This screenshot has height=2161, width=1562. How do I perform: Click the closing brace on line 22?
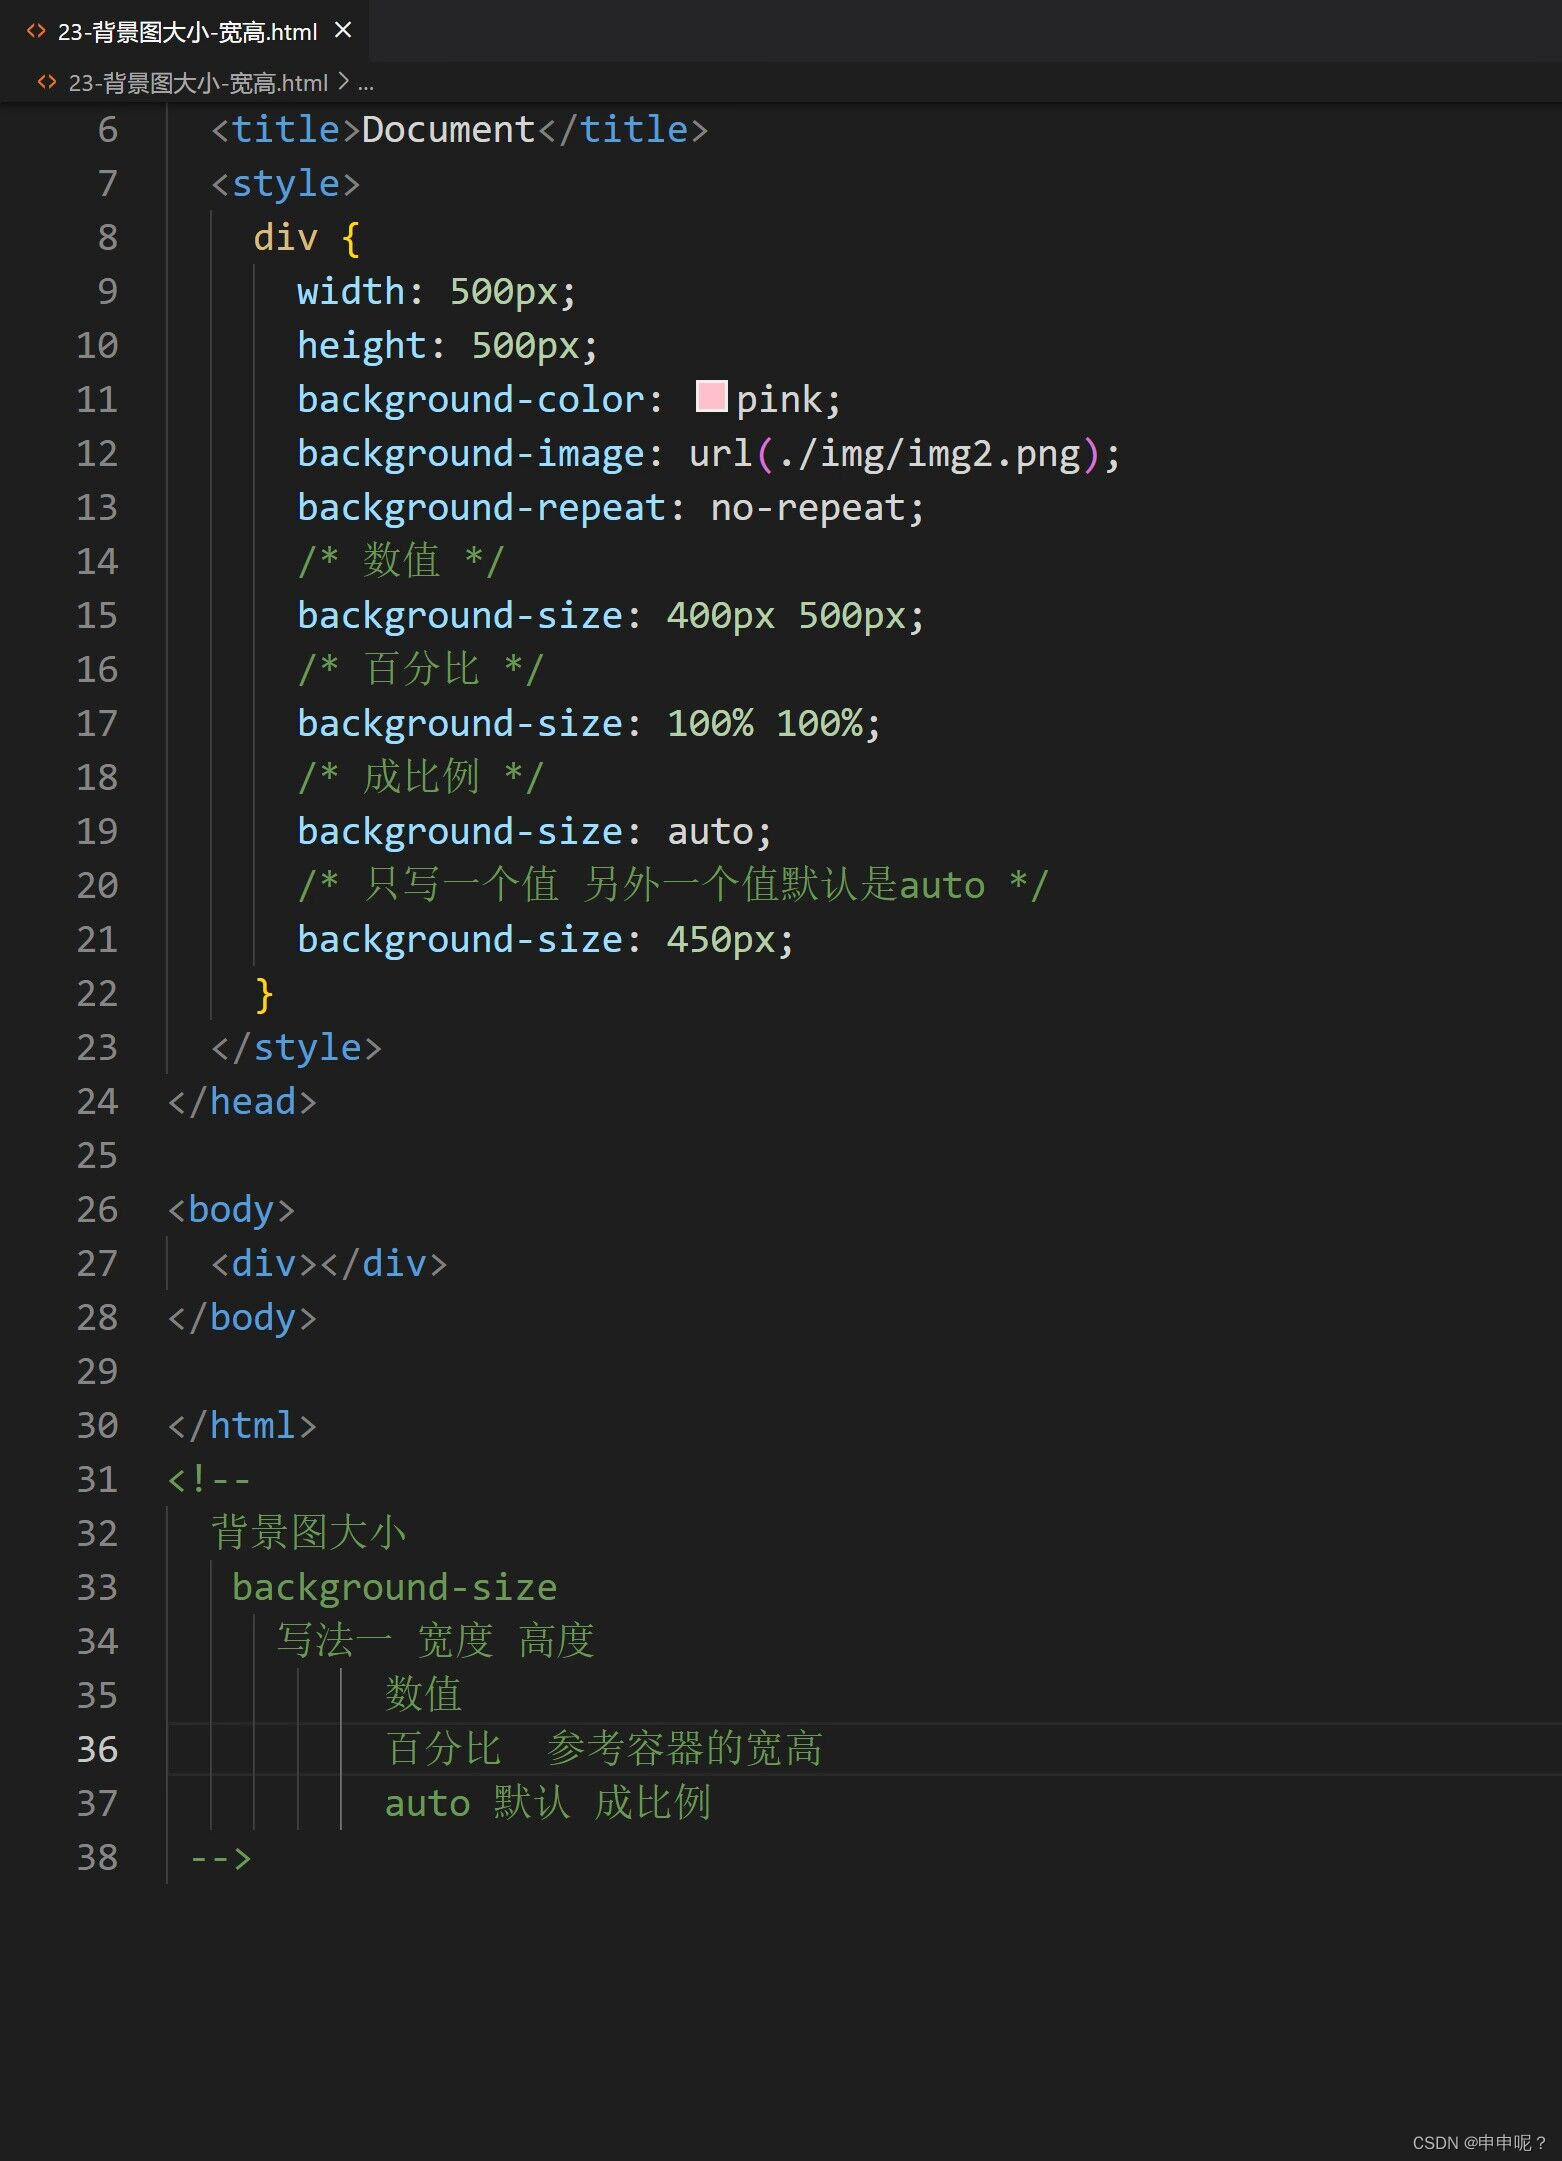pos(264,994)
